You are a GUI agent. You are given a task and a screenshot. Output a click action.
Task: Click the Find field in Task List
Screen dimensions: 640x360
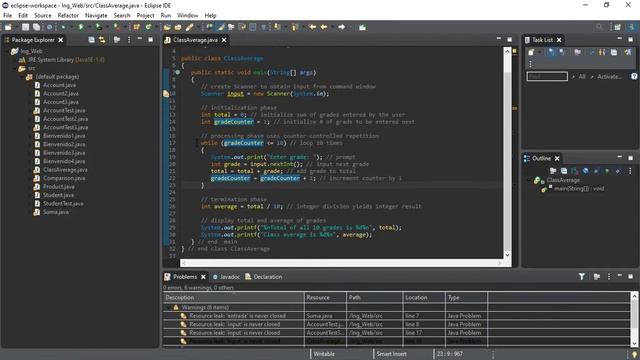(547, 76)
